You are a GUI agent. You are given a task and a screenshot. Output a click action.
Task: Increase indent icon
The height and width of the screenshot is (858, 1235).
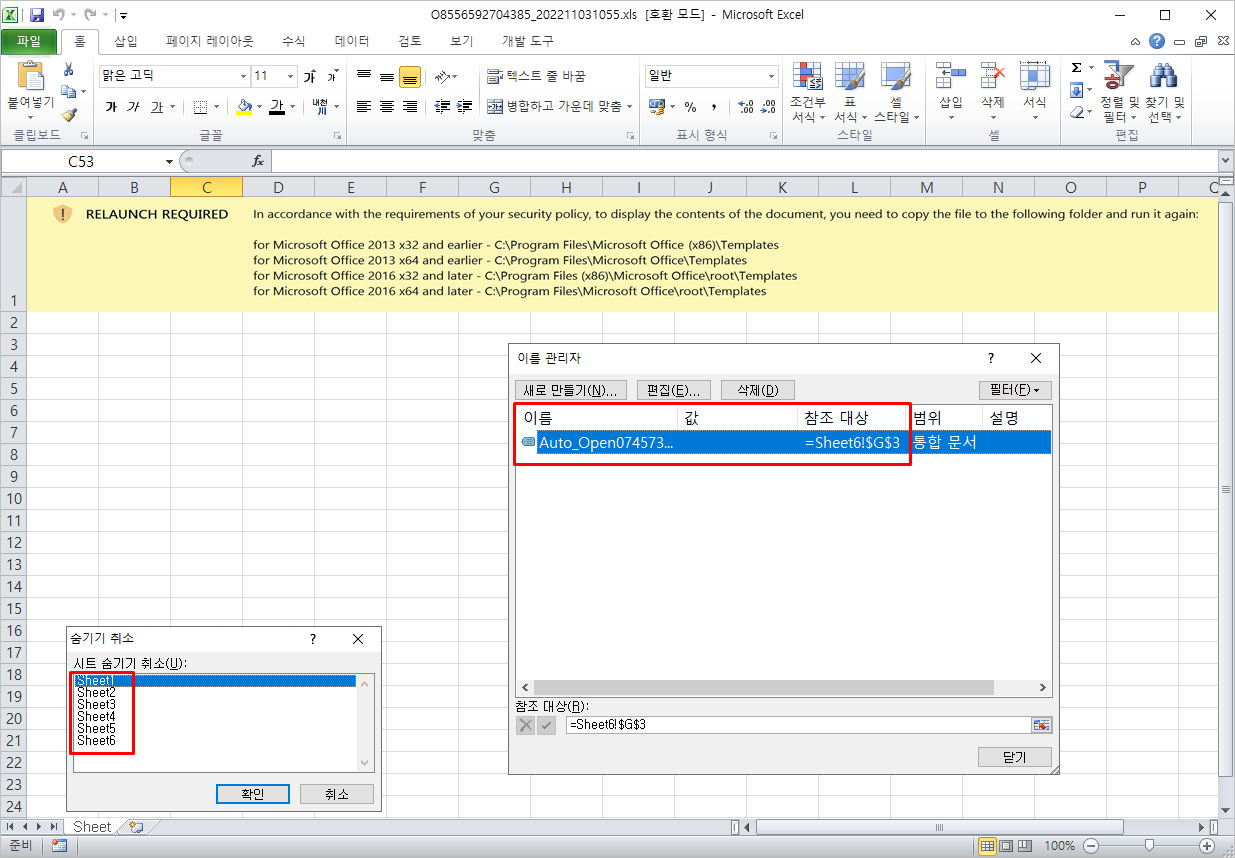click(464, 107)
